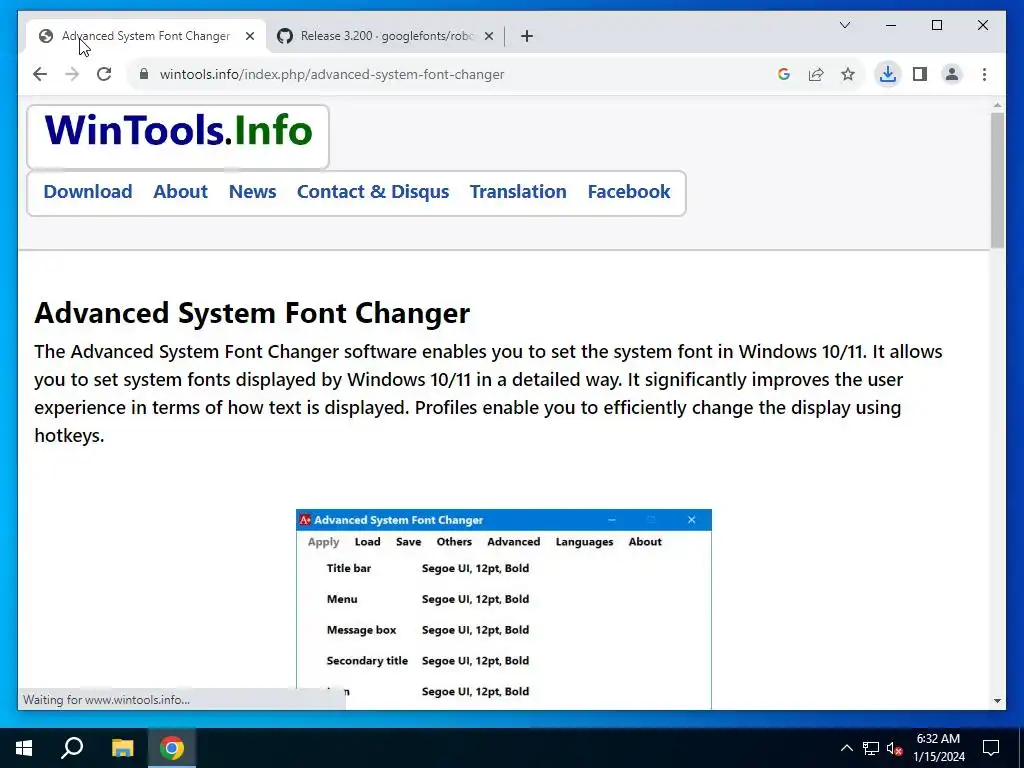Click the scrollbar down arrow

[997, 701]
